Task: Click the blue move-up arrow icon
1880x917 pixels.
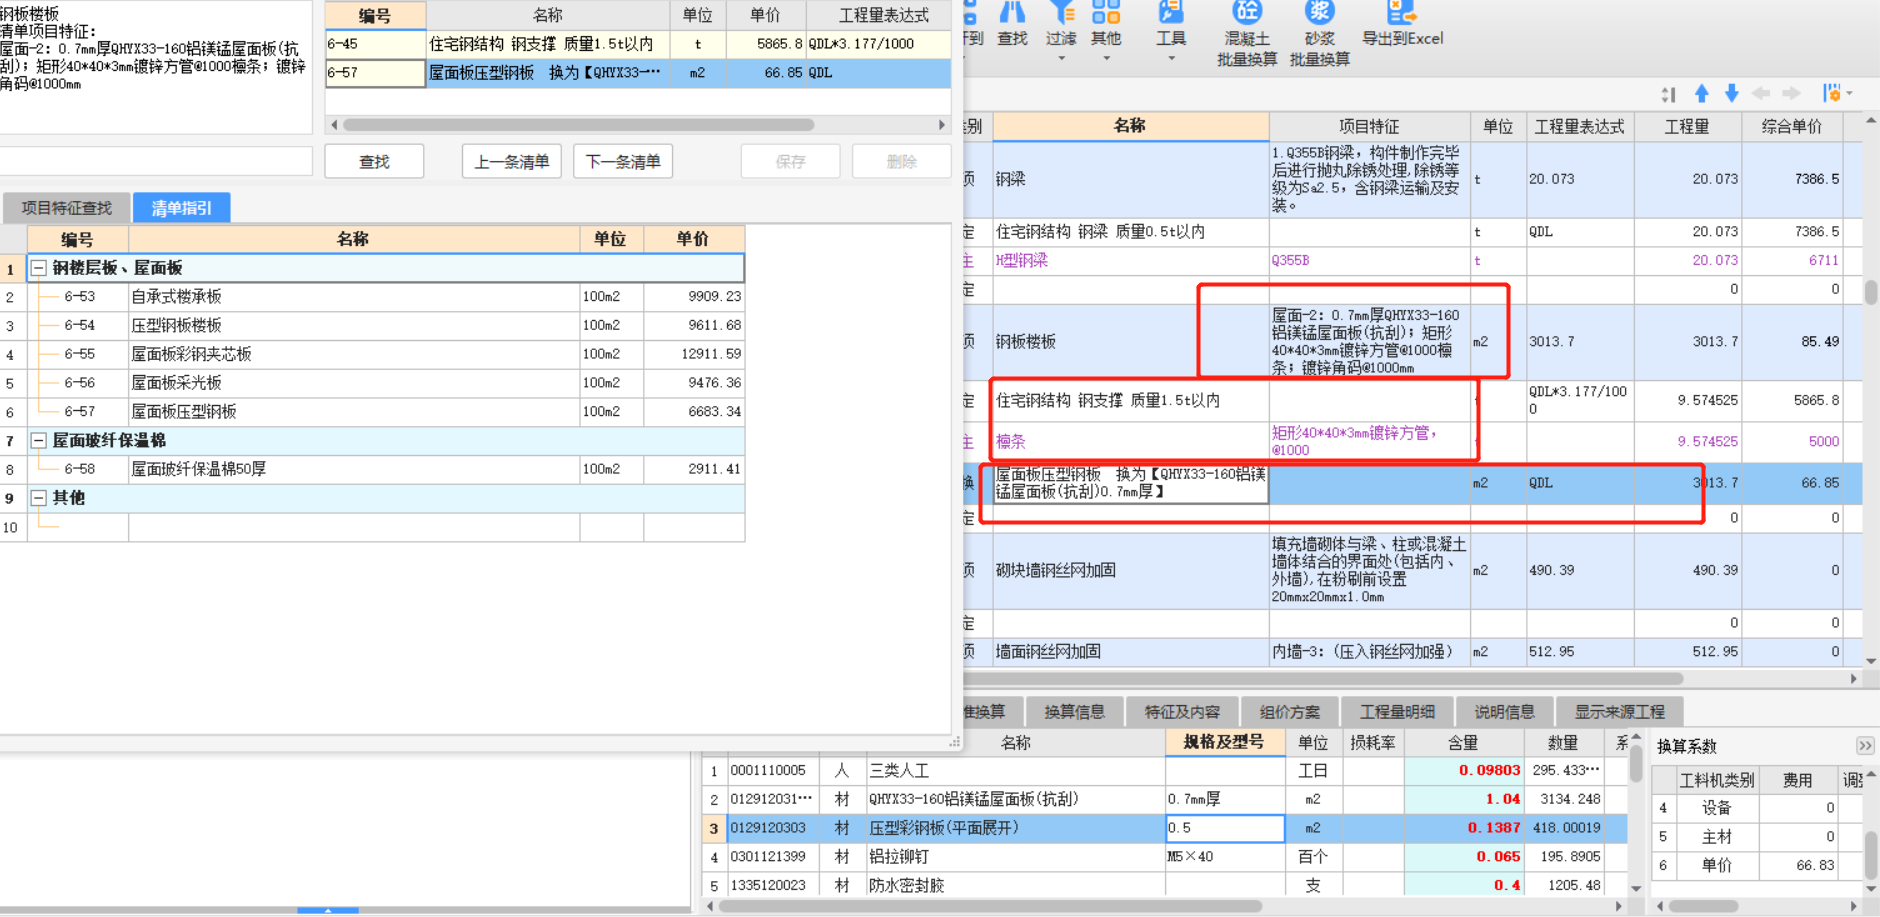Action: coord(1701,94)
